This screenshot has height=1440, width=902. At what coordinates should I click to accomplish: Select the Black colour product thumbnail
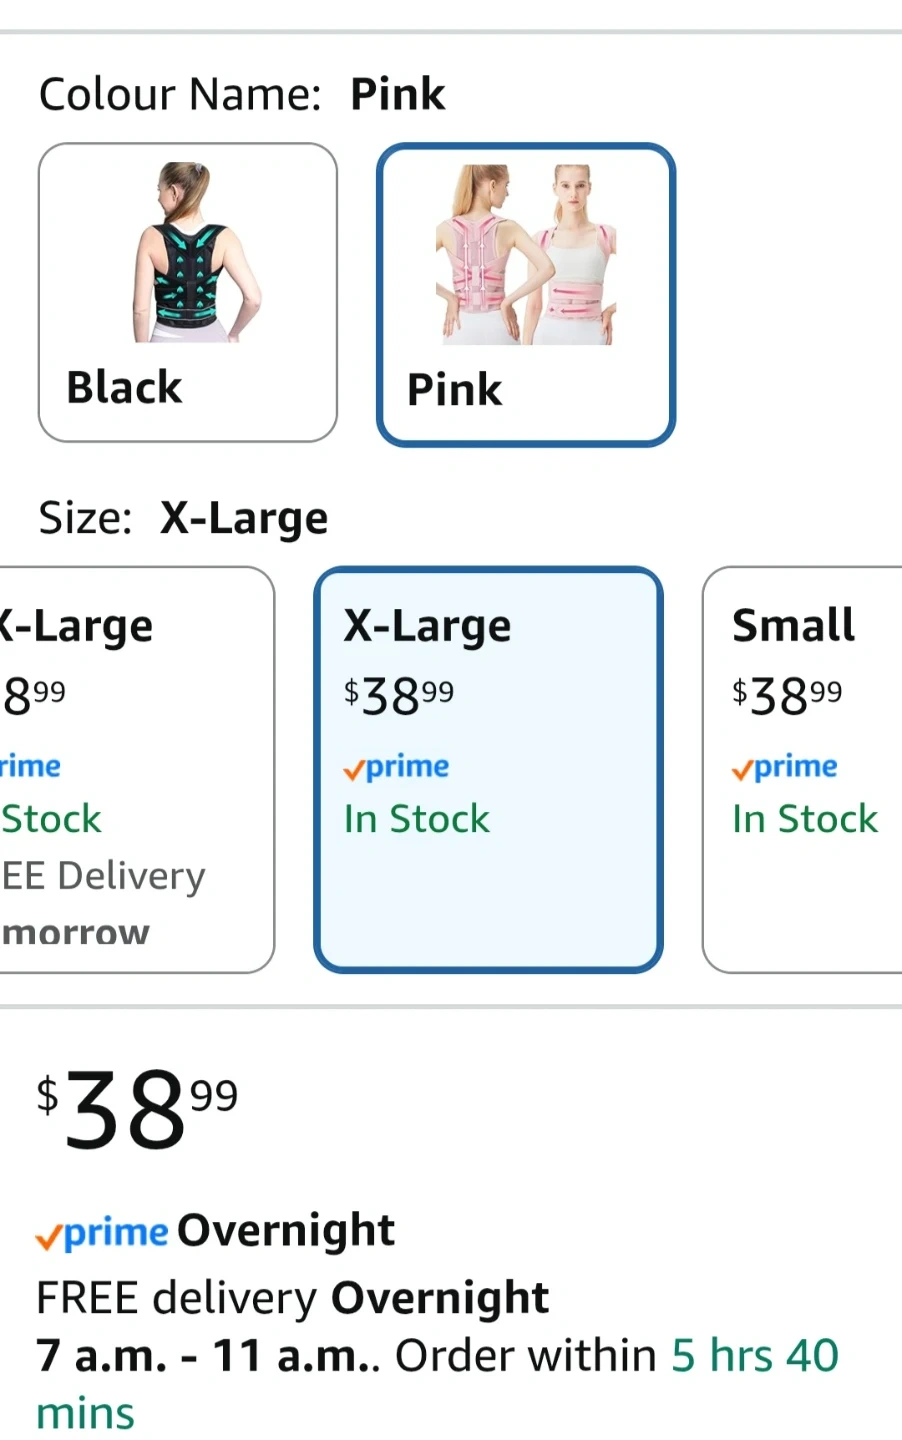195,253
